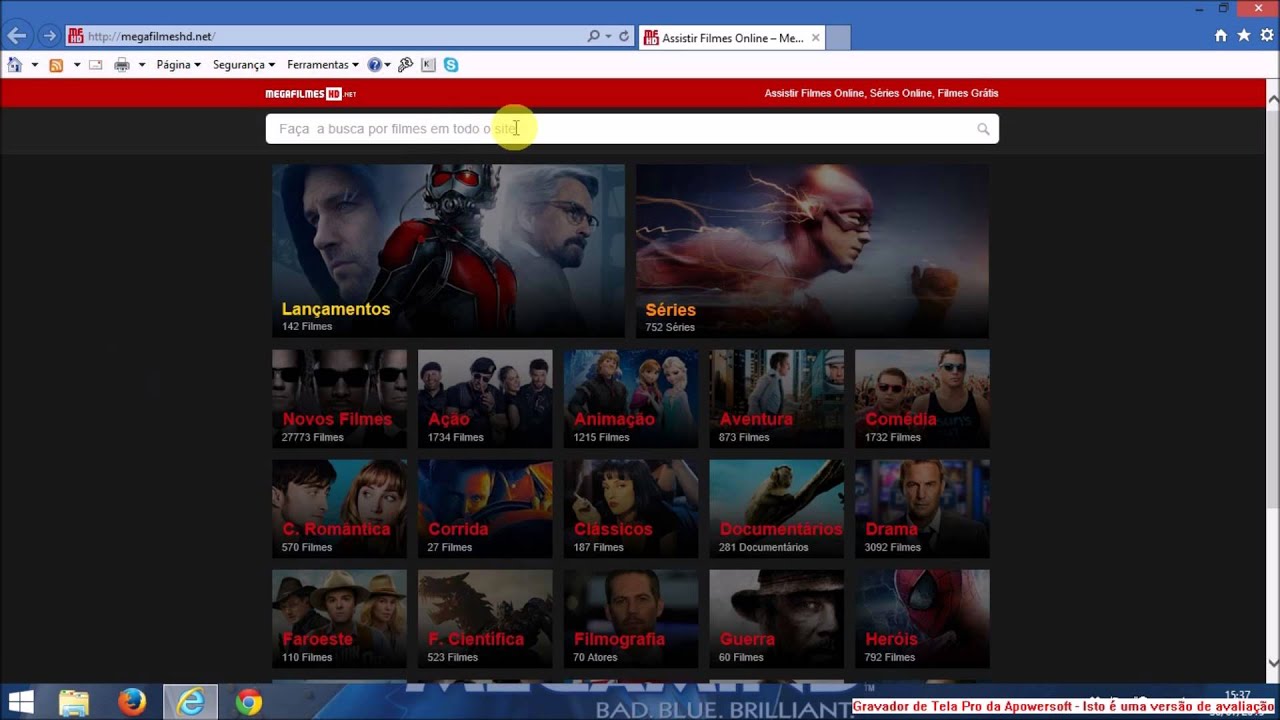Expand the RSS feeds dropdown arrow
The image size is (1280, 720).
(x=77, y=65)
